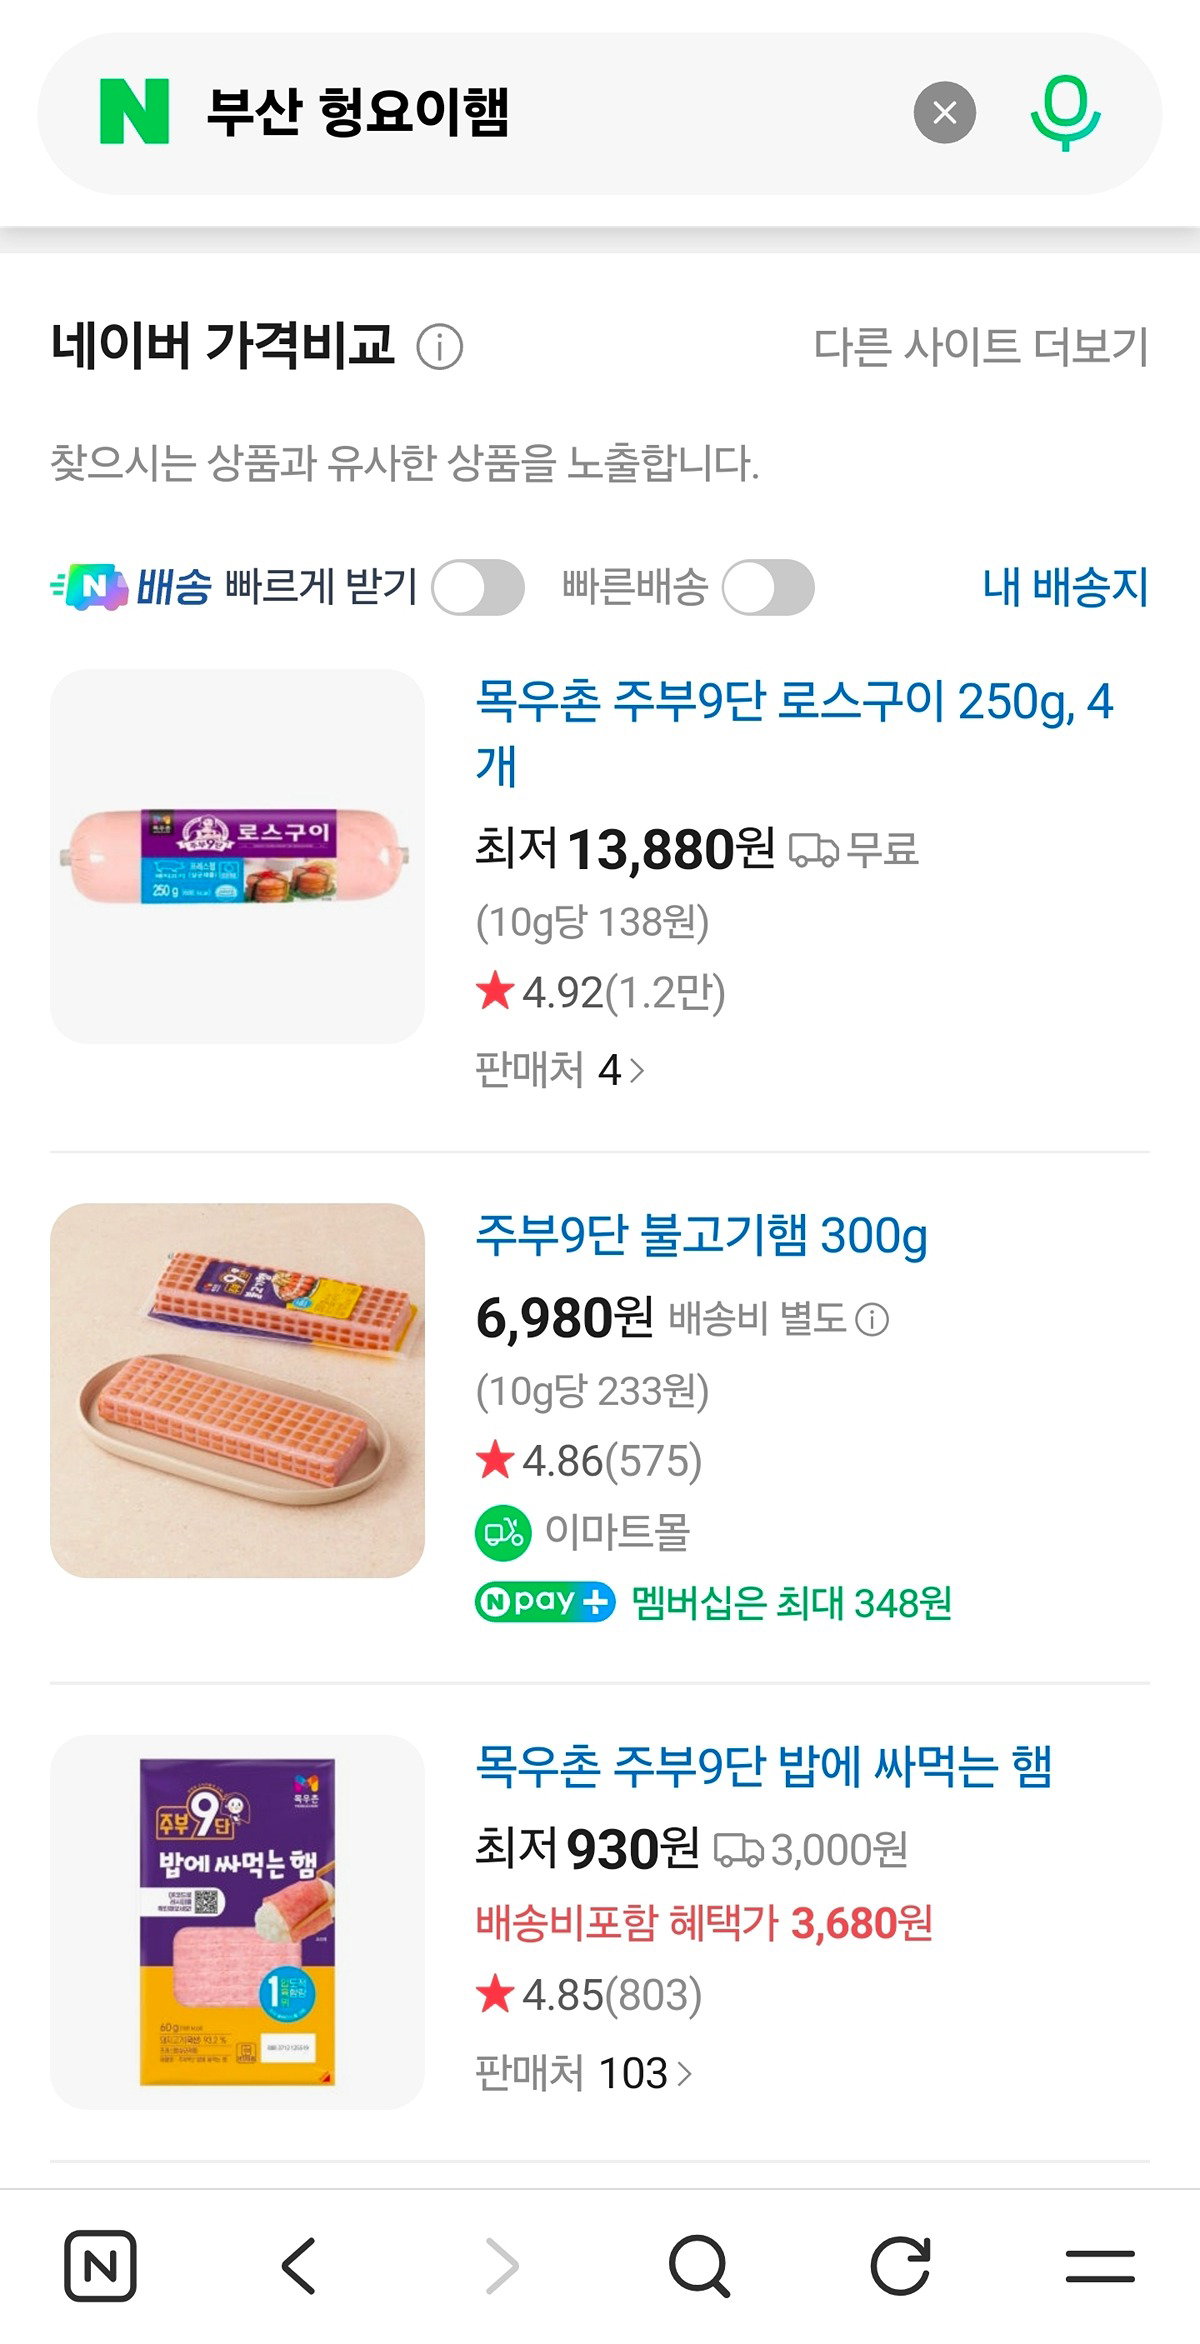Viewport: 1200px width, 2344px height.
Task: Open info icon next to 배송비 별도
Action: tap(872, 1319)
